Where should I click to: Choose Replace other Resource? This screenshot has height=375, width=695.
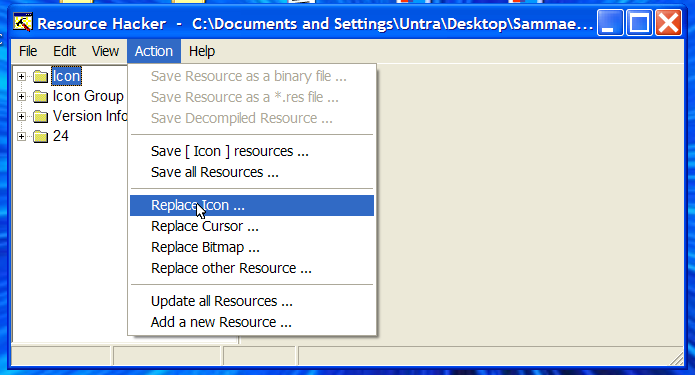(x=252, y=268)
